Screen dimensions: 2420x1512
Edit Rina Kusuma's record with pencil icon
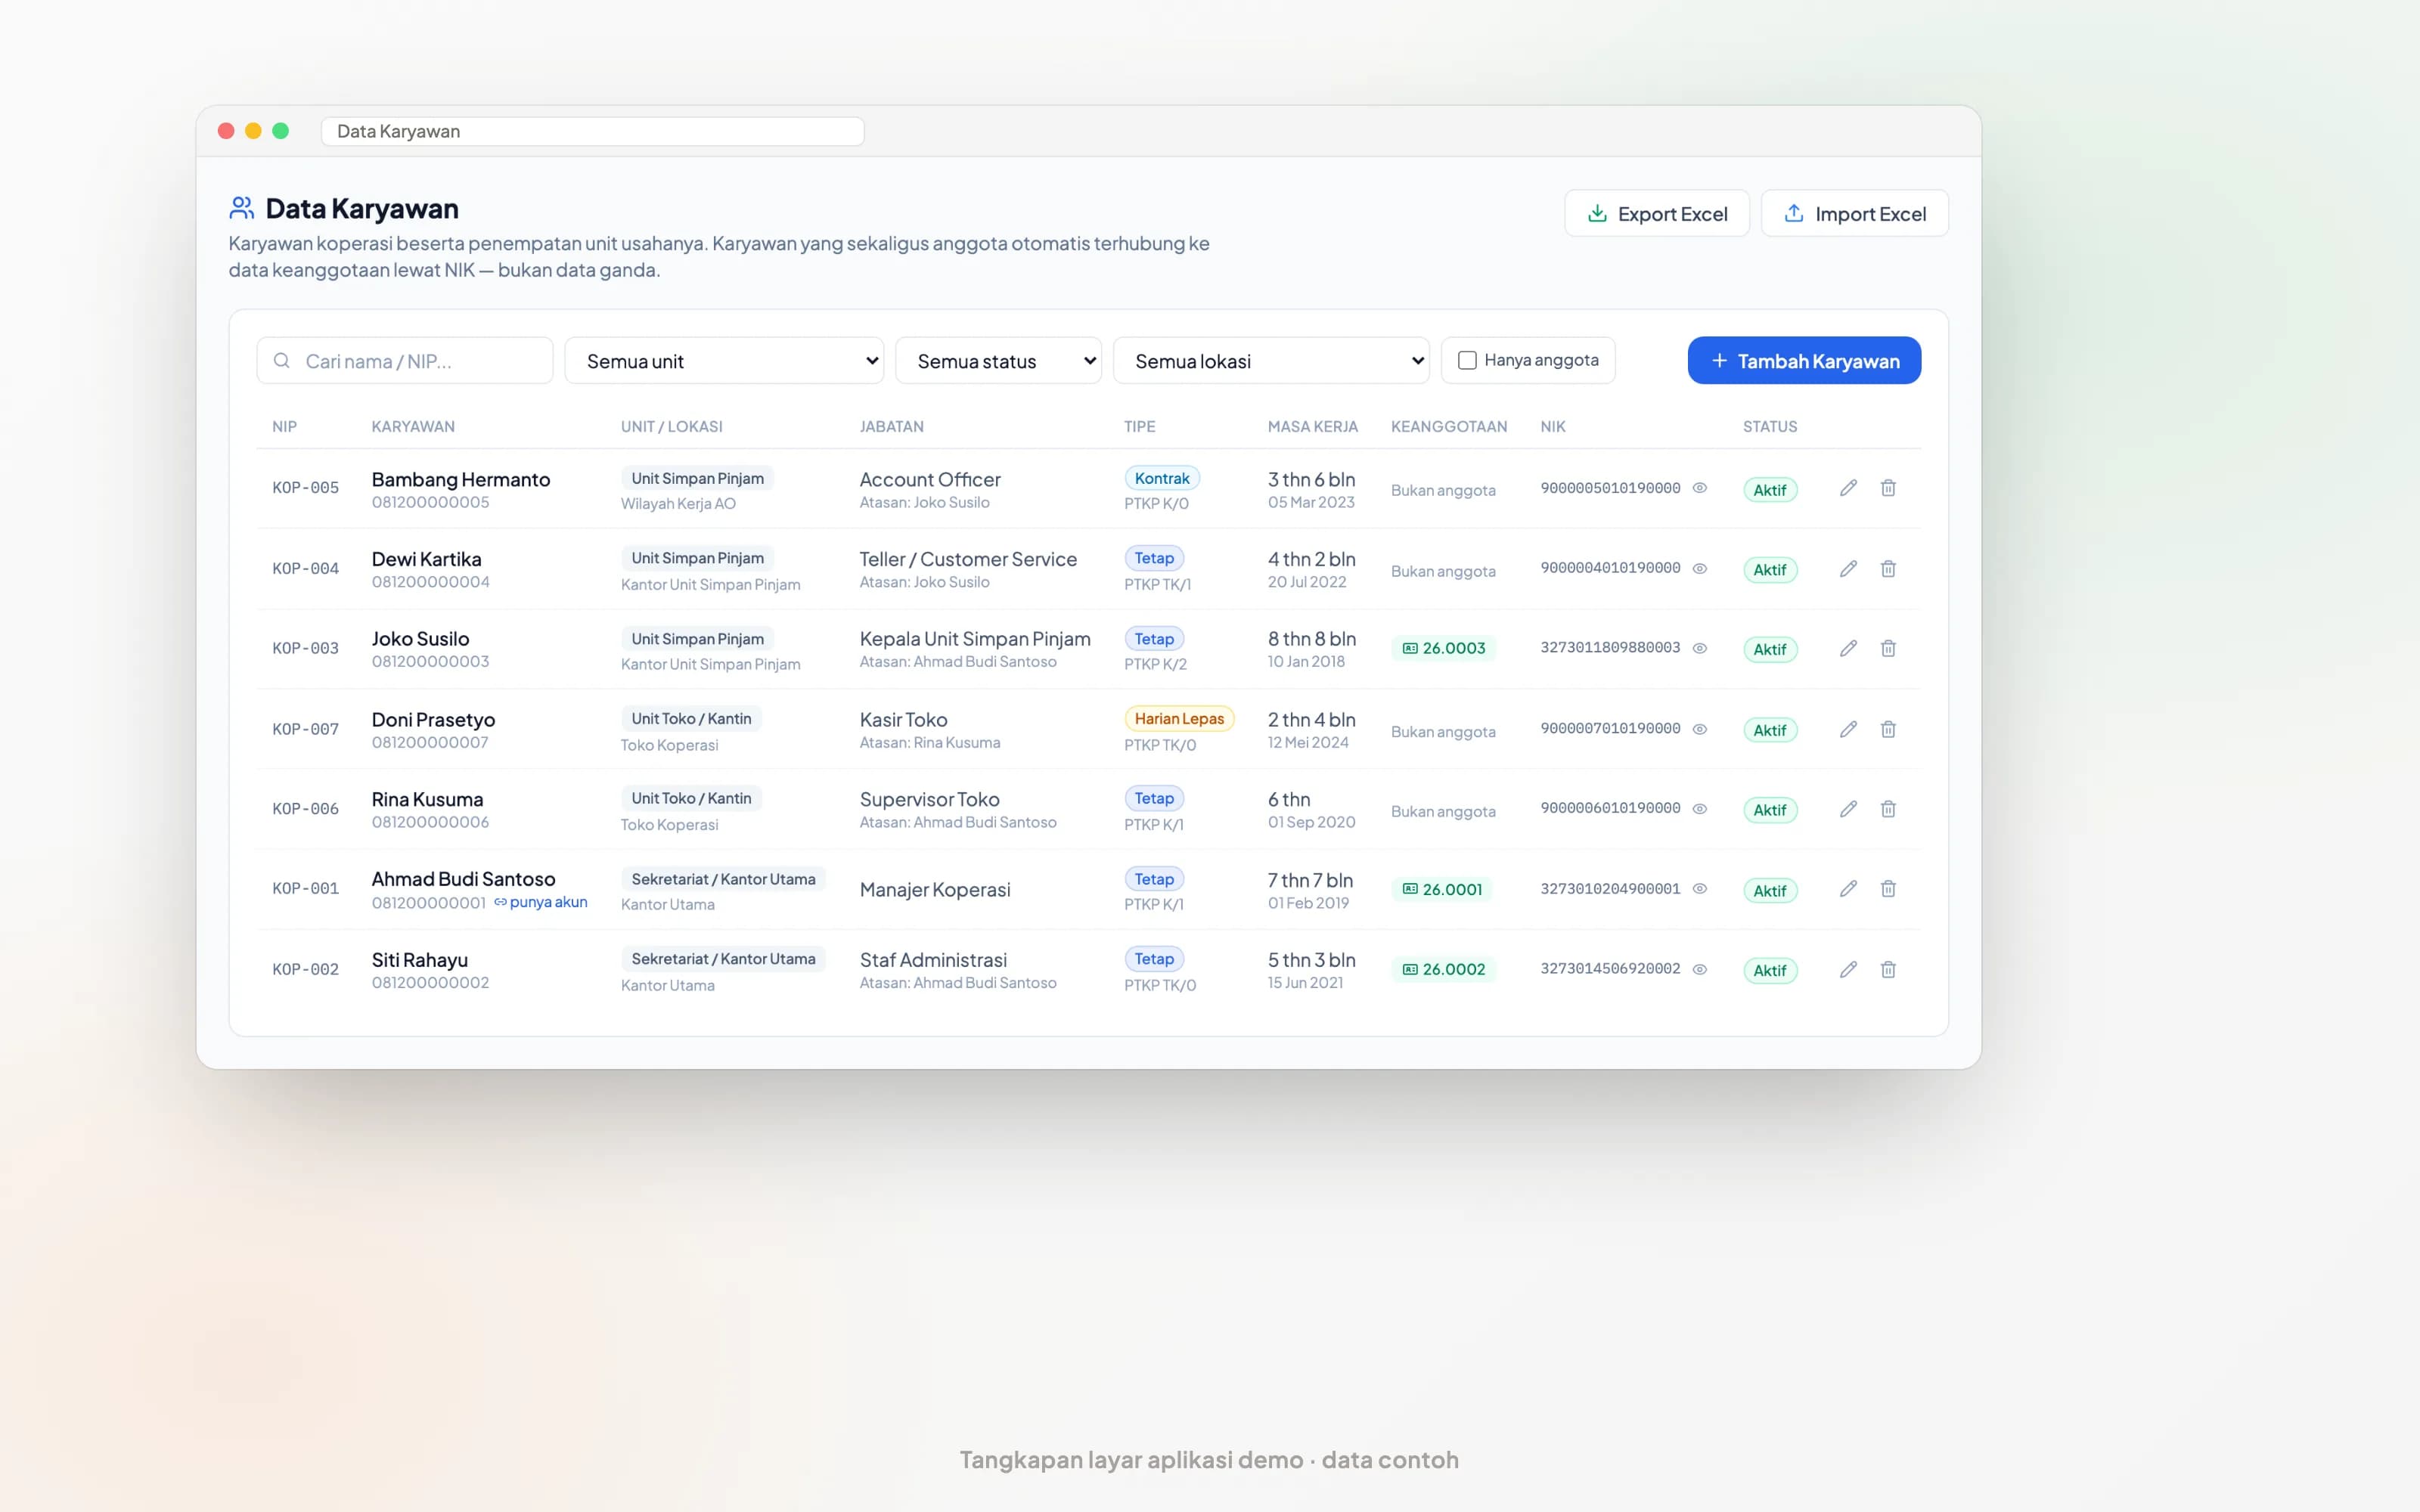[x=1848, y=809]
